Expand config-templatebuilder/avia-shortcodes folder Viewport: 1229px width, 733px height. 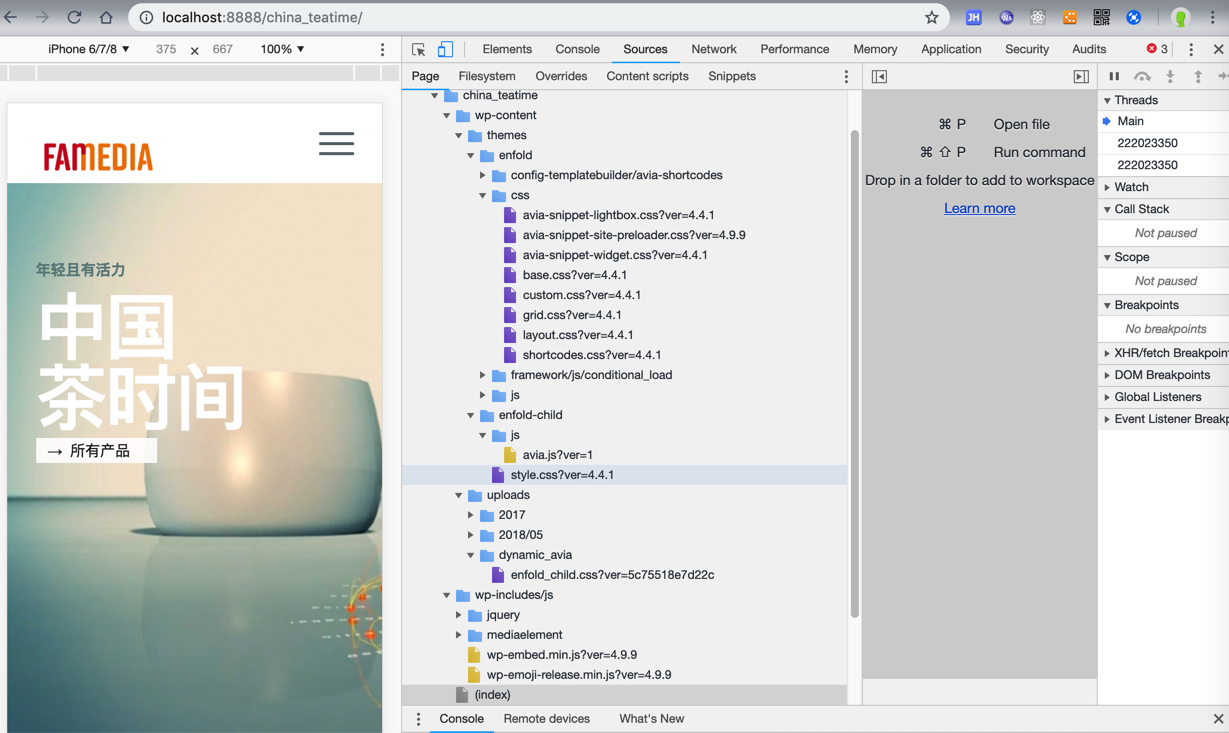483,175
